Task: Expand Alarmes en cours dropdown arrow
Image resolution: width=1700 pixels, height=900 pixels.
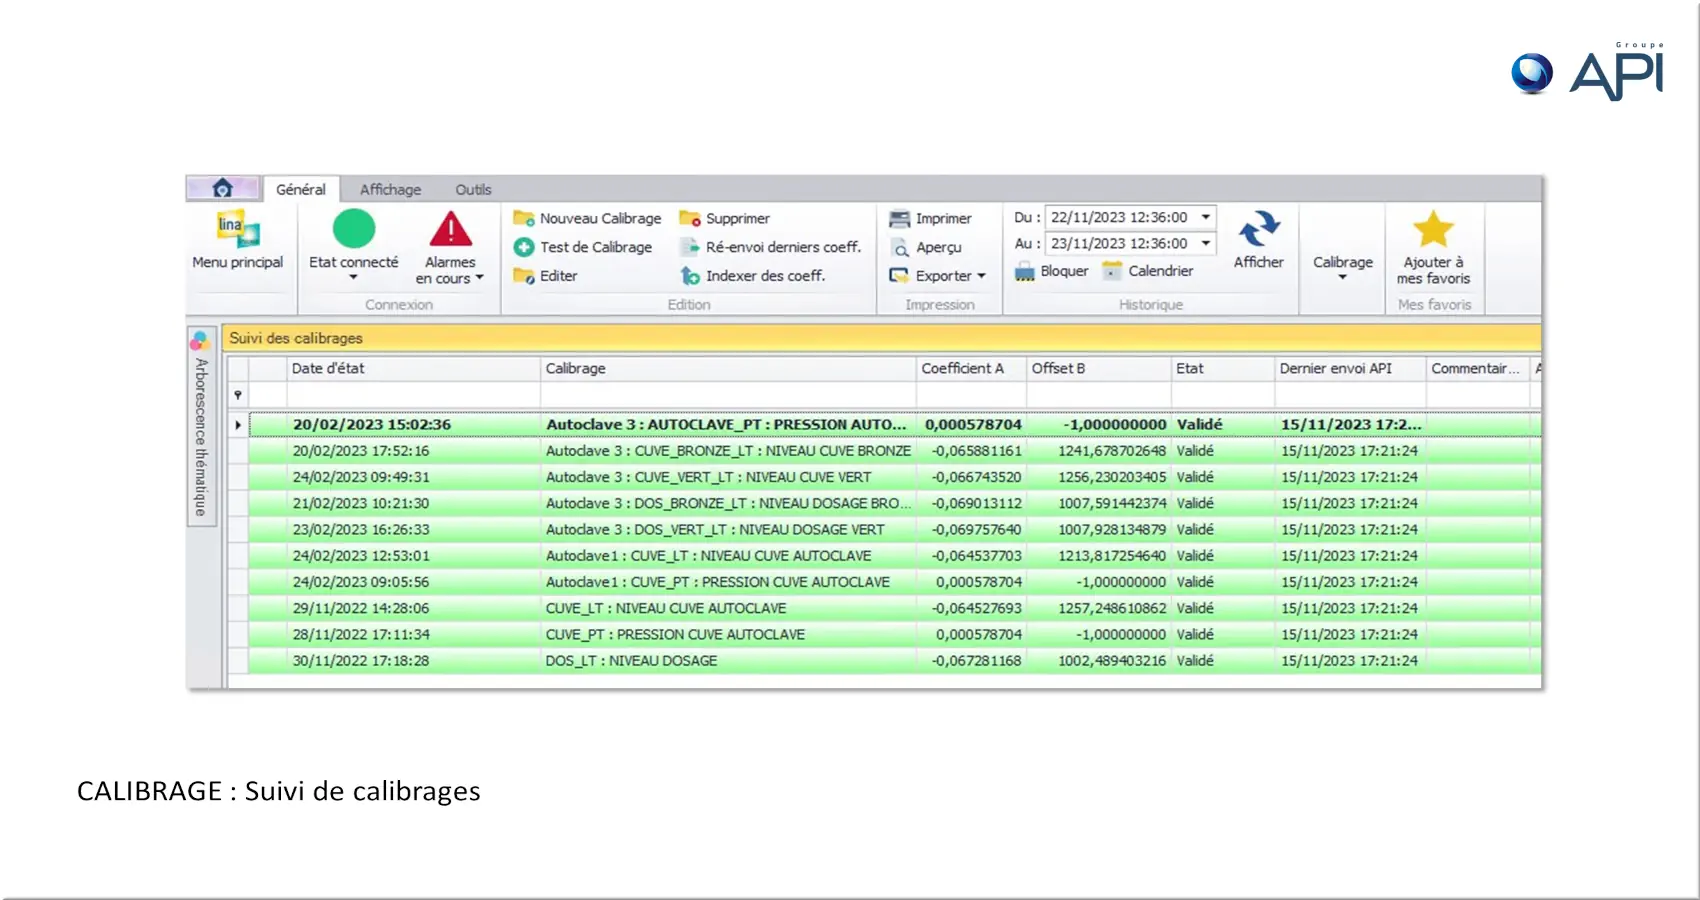Action: pos(480,278)
